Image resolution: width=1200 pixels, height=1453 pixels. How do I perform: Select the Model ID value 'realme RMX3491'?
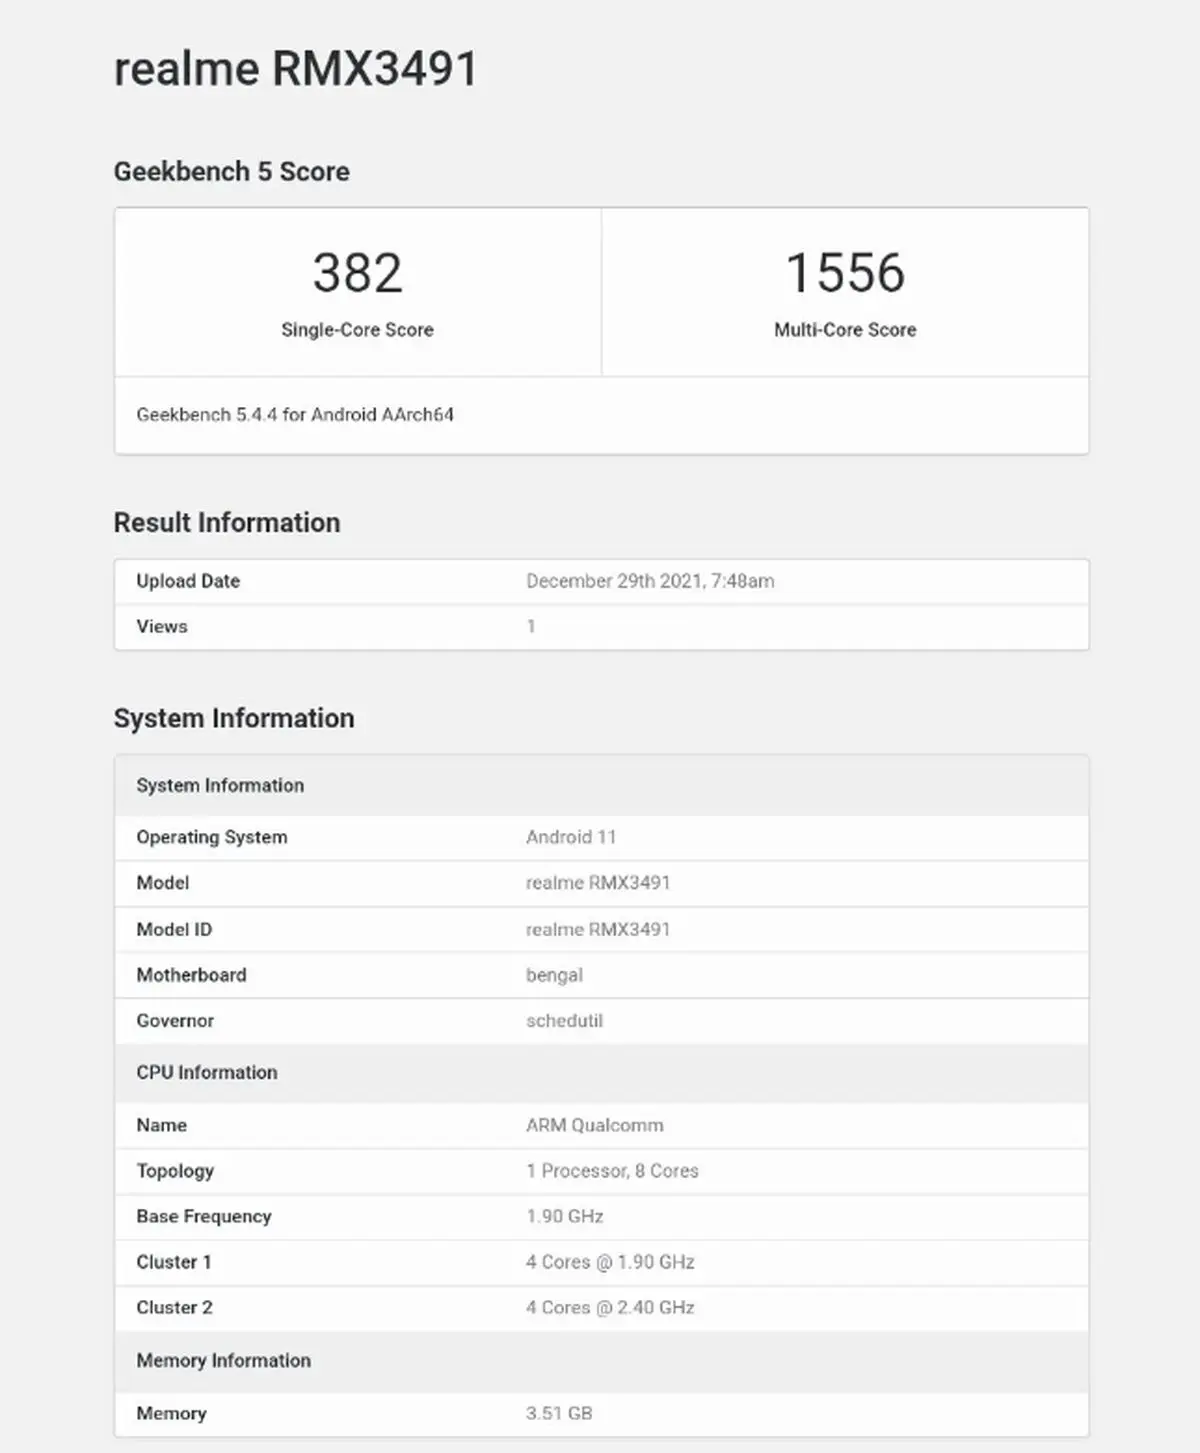tap(598, 929)
